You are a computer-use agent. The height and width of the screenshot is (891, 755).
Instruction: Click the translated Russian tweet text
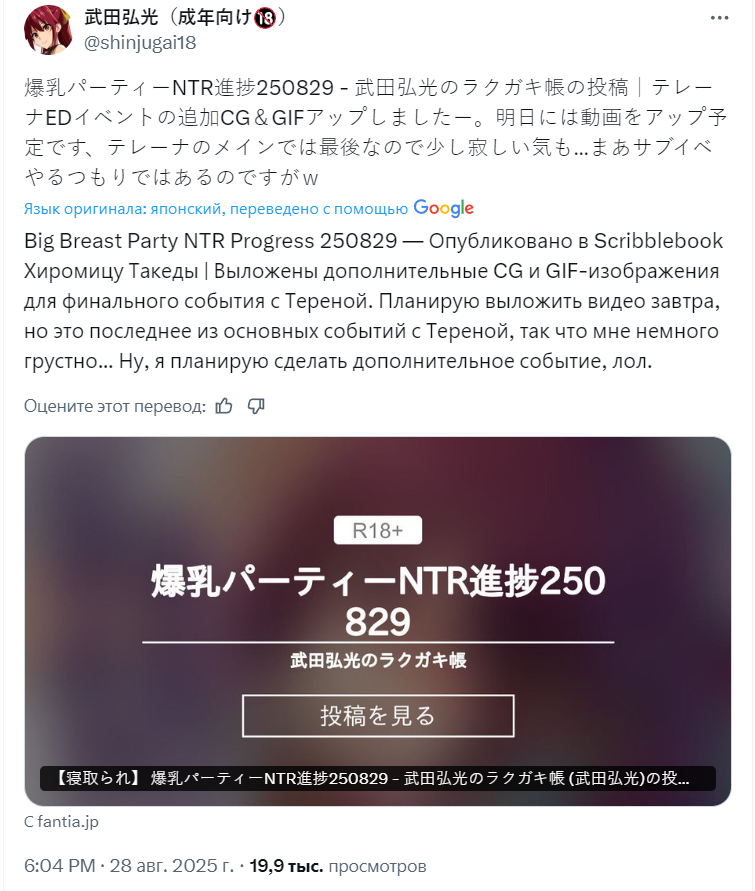pos(373,301)
